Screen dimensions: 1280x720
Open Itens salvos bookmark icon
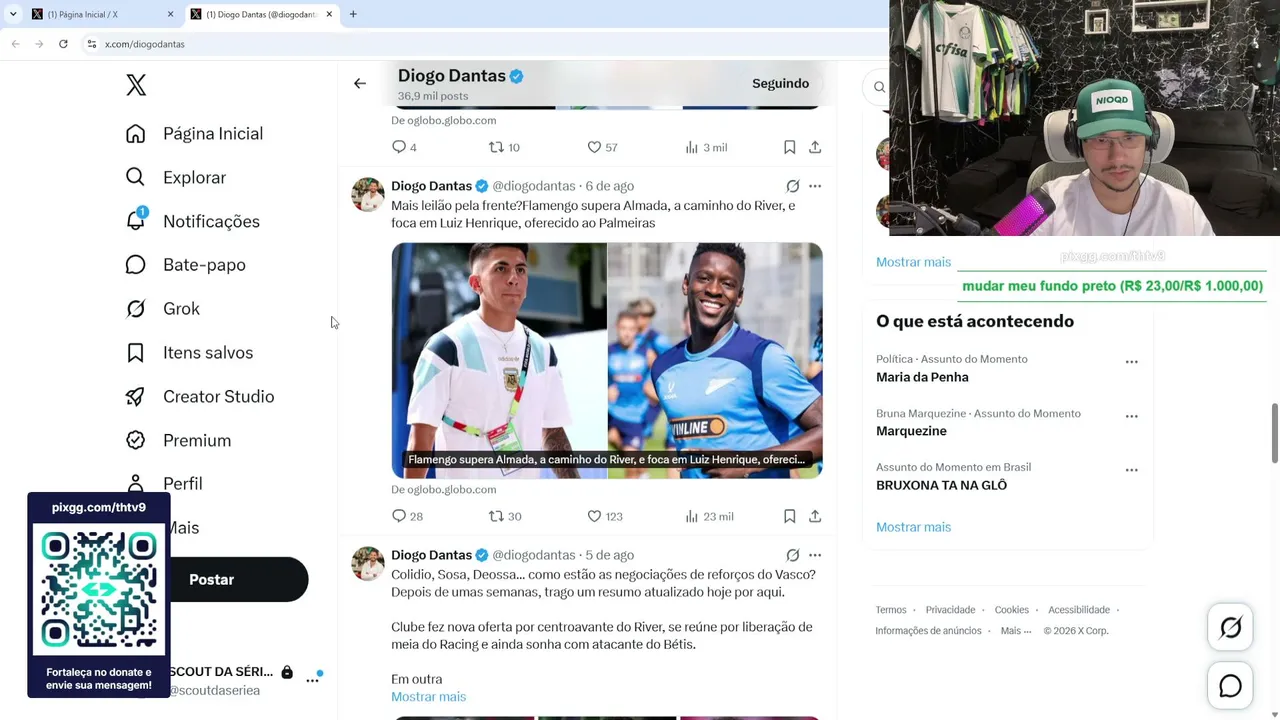(136, 353)
